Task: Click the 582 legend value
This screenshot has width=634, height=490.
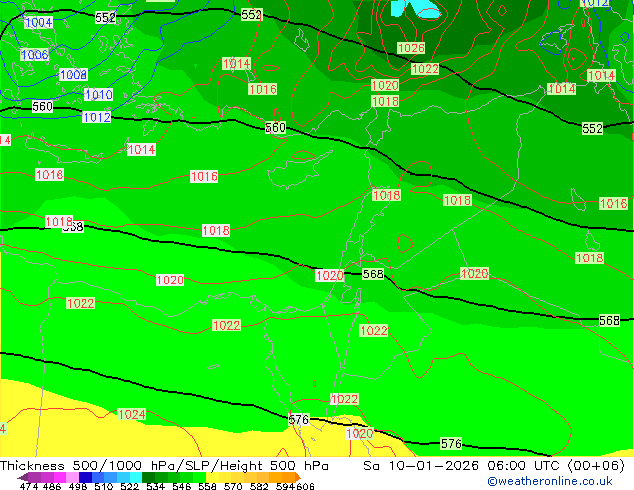Action: [259, 486]
